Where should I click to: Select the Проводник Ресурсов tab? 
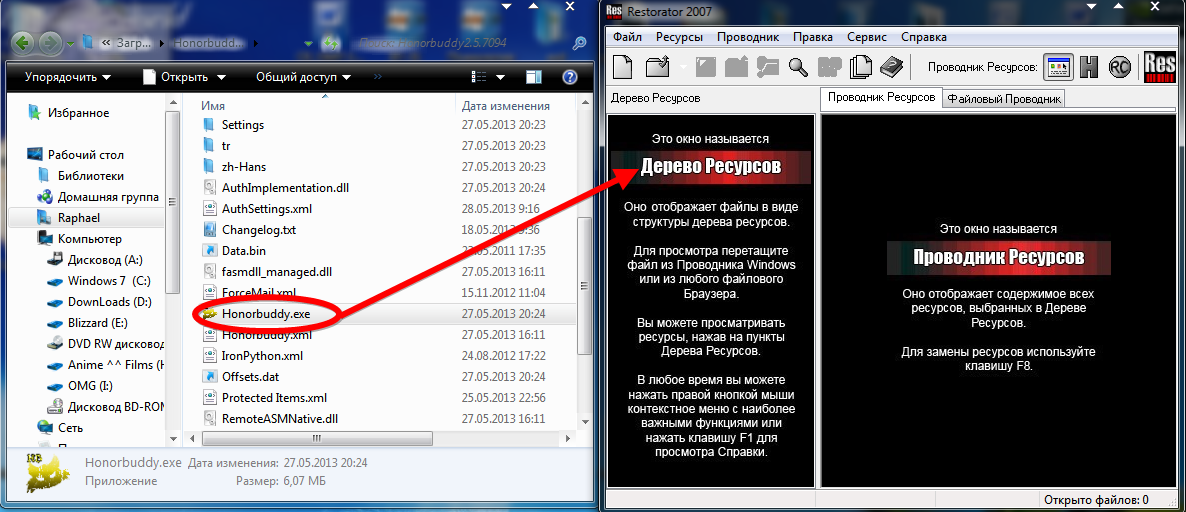point(881,98)
